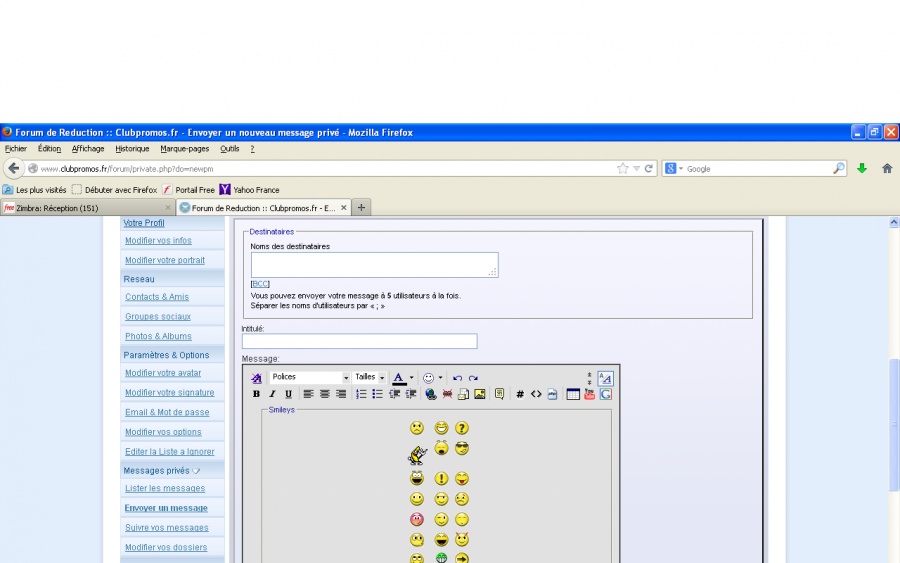
Task: Click the italic formatting button
Action: click(272, 394)
